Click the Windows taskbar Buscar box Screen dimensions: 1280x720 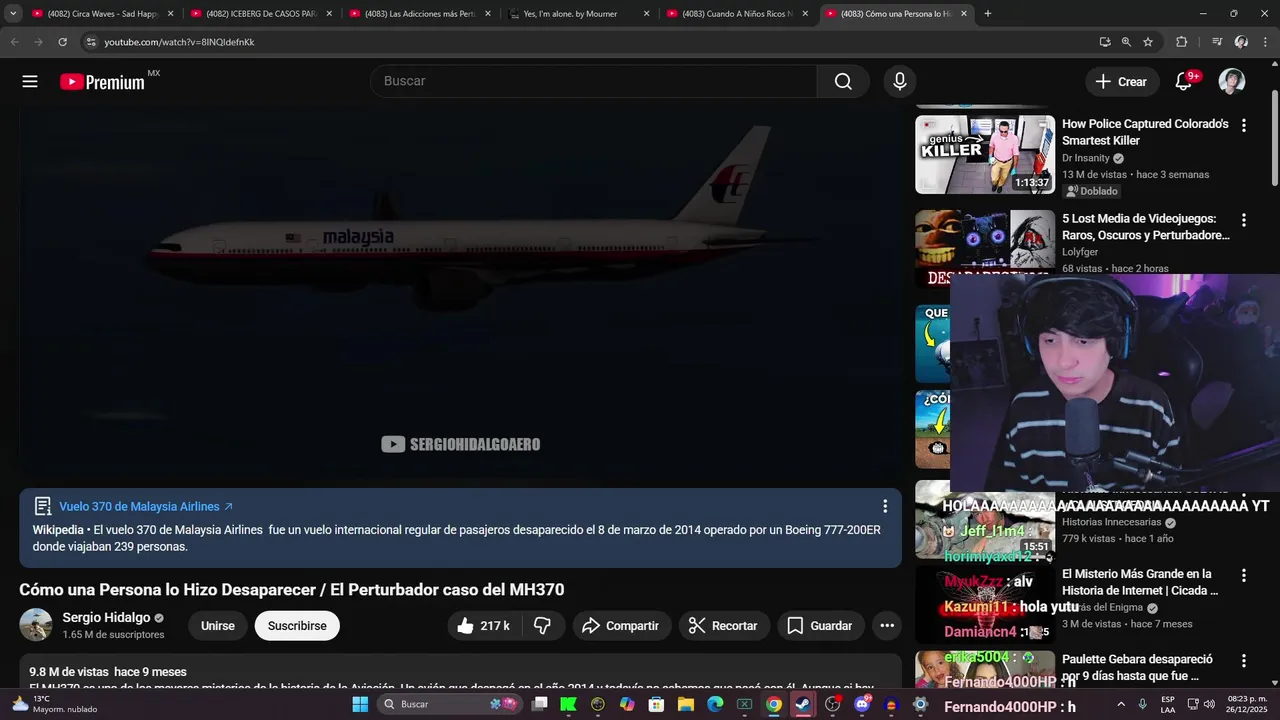click(450, 704)
